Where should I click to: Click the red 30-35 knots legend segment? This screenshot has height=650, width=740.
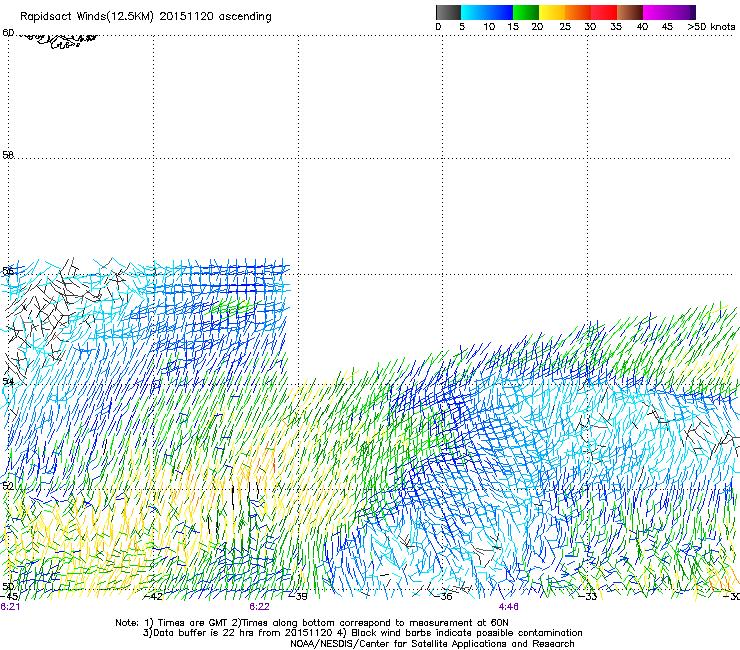coord(604,12)
